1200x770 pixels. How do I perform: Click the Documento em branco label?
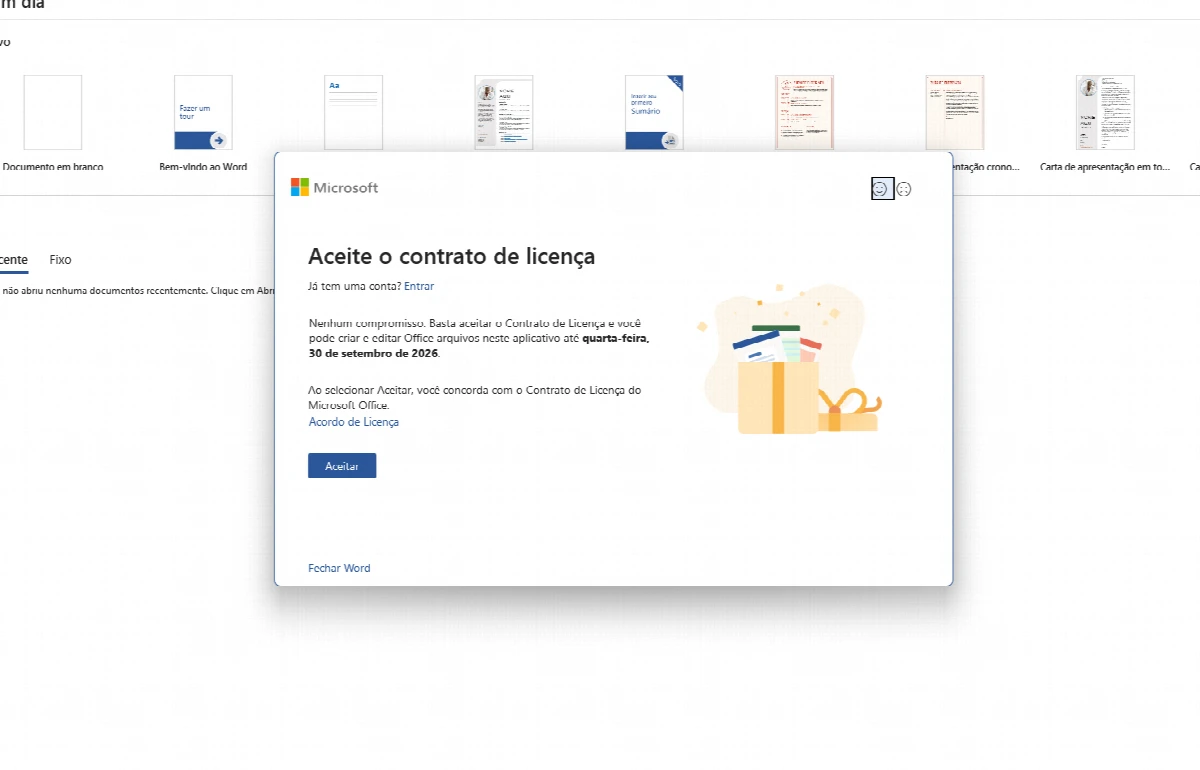tap(52, 167)
